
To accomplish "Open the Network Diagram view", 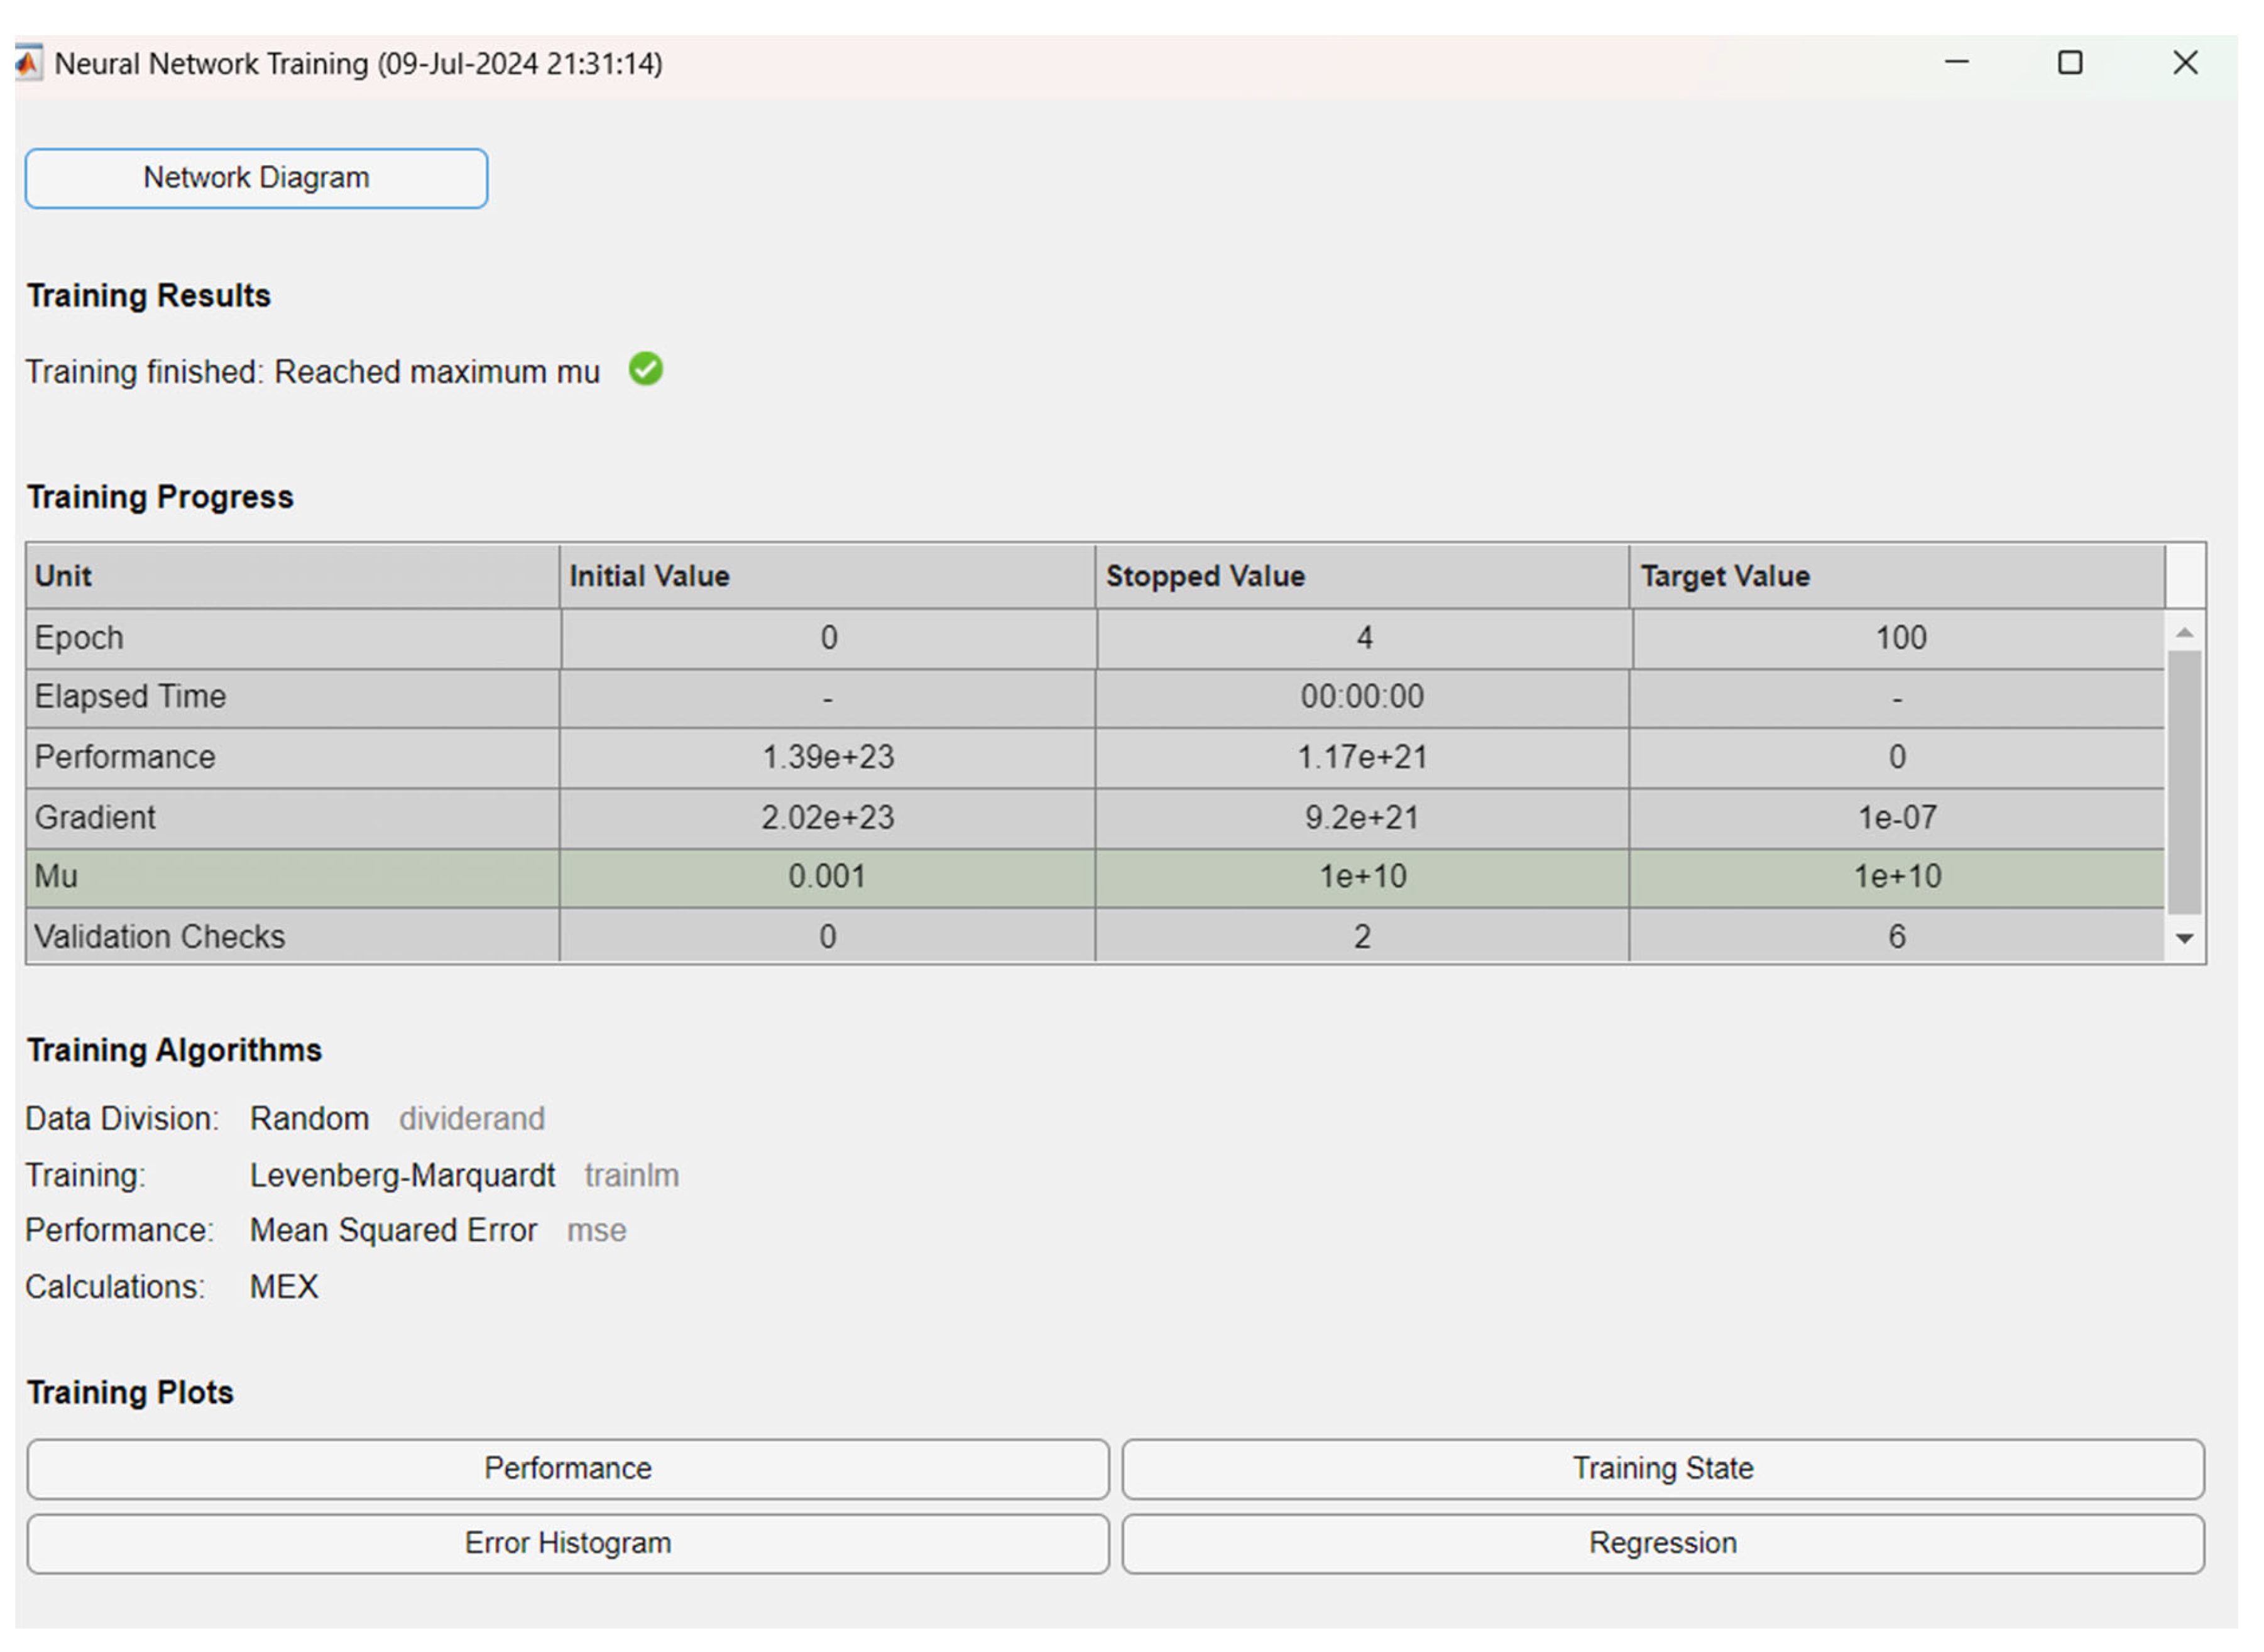I will point(256,178).
